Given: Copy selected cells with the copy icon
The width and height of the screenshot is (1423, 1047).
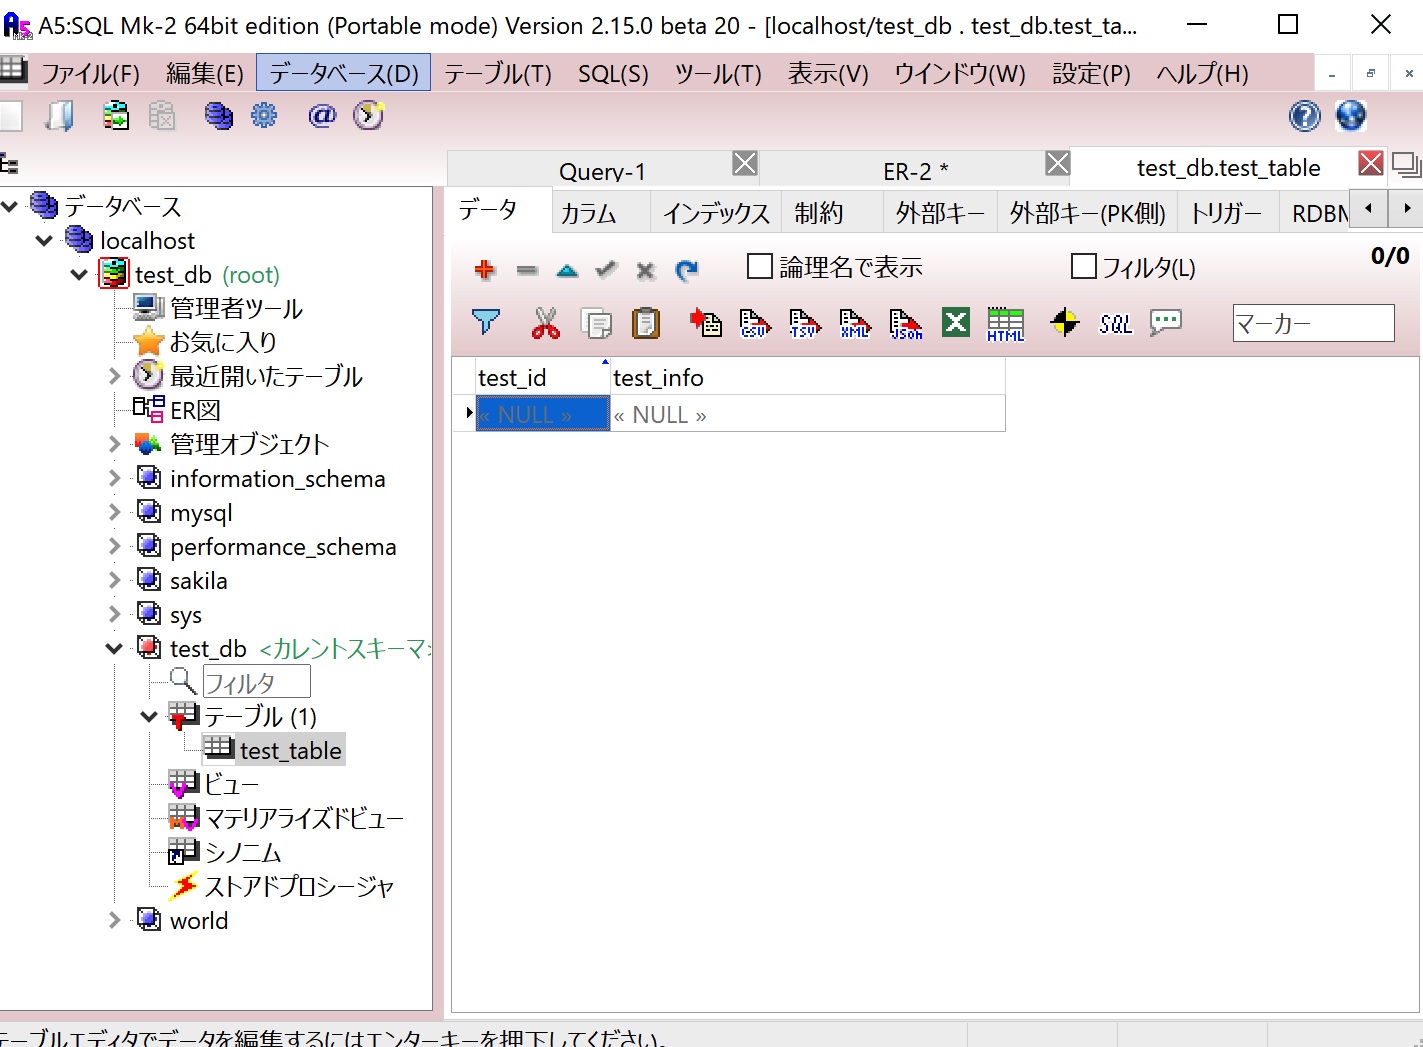Looking at the screenshot, I should [597, 323].
